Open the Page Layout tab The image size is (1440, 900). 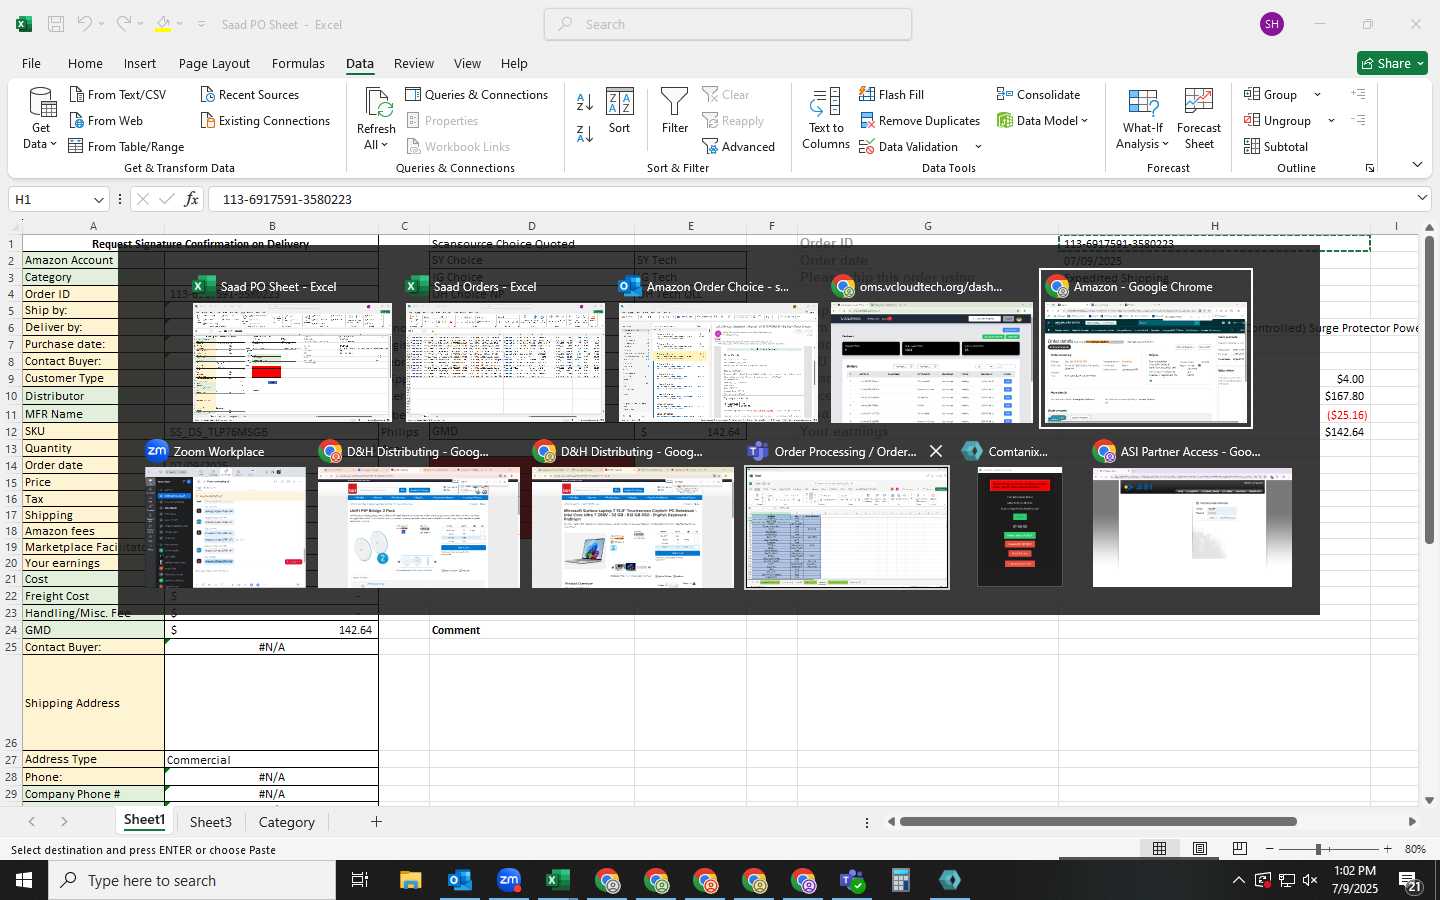[x=214, y=63]
